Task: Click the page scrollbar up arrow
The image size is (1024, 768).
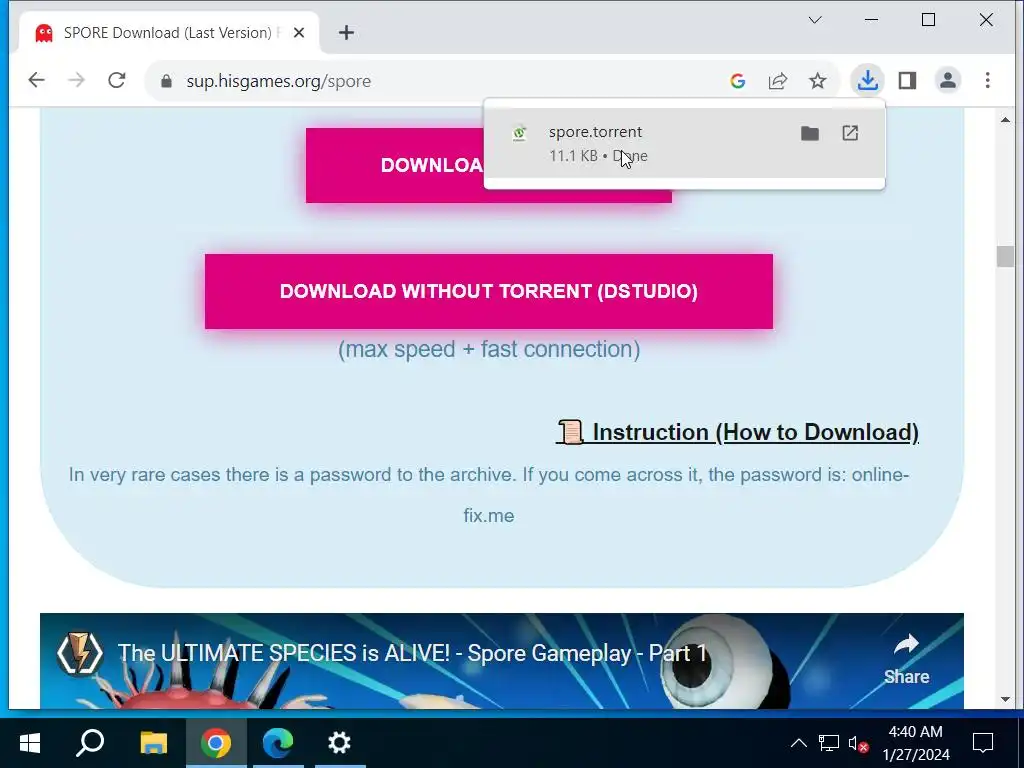Action: [1005, 120]
